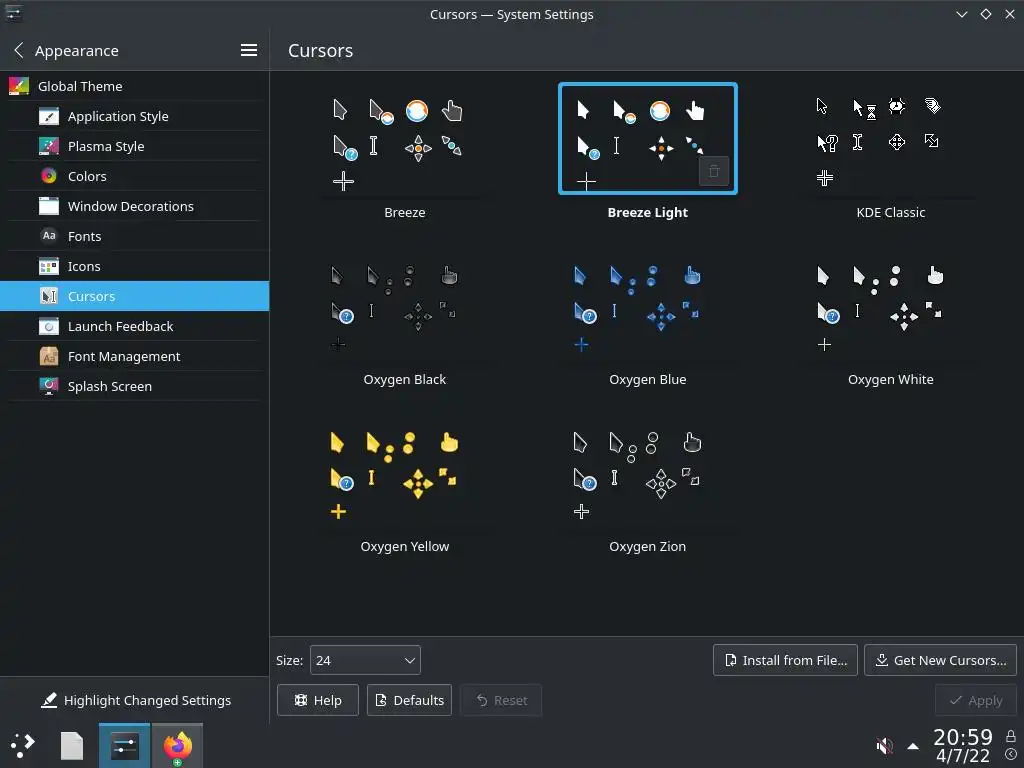Open the Fonts settings page
The height and width of the screenshot is (768, 1024).
point(135,236)
